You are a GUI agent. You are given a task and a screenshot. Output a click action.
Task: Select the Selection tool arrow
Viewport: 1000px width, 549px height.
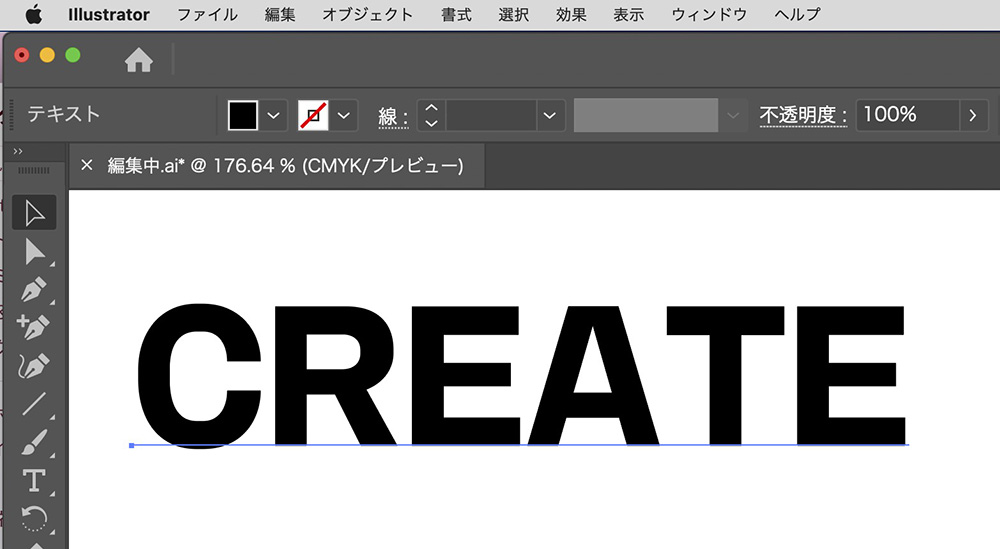[x=34, y=213]
